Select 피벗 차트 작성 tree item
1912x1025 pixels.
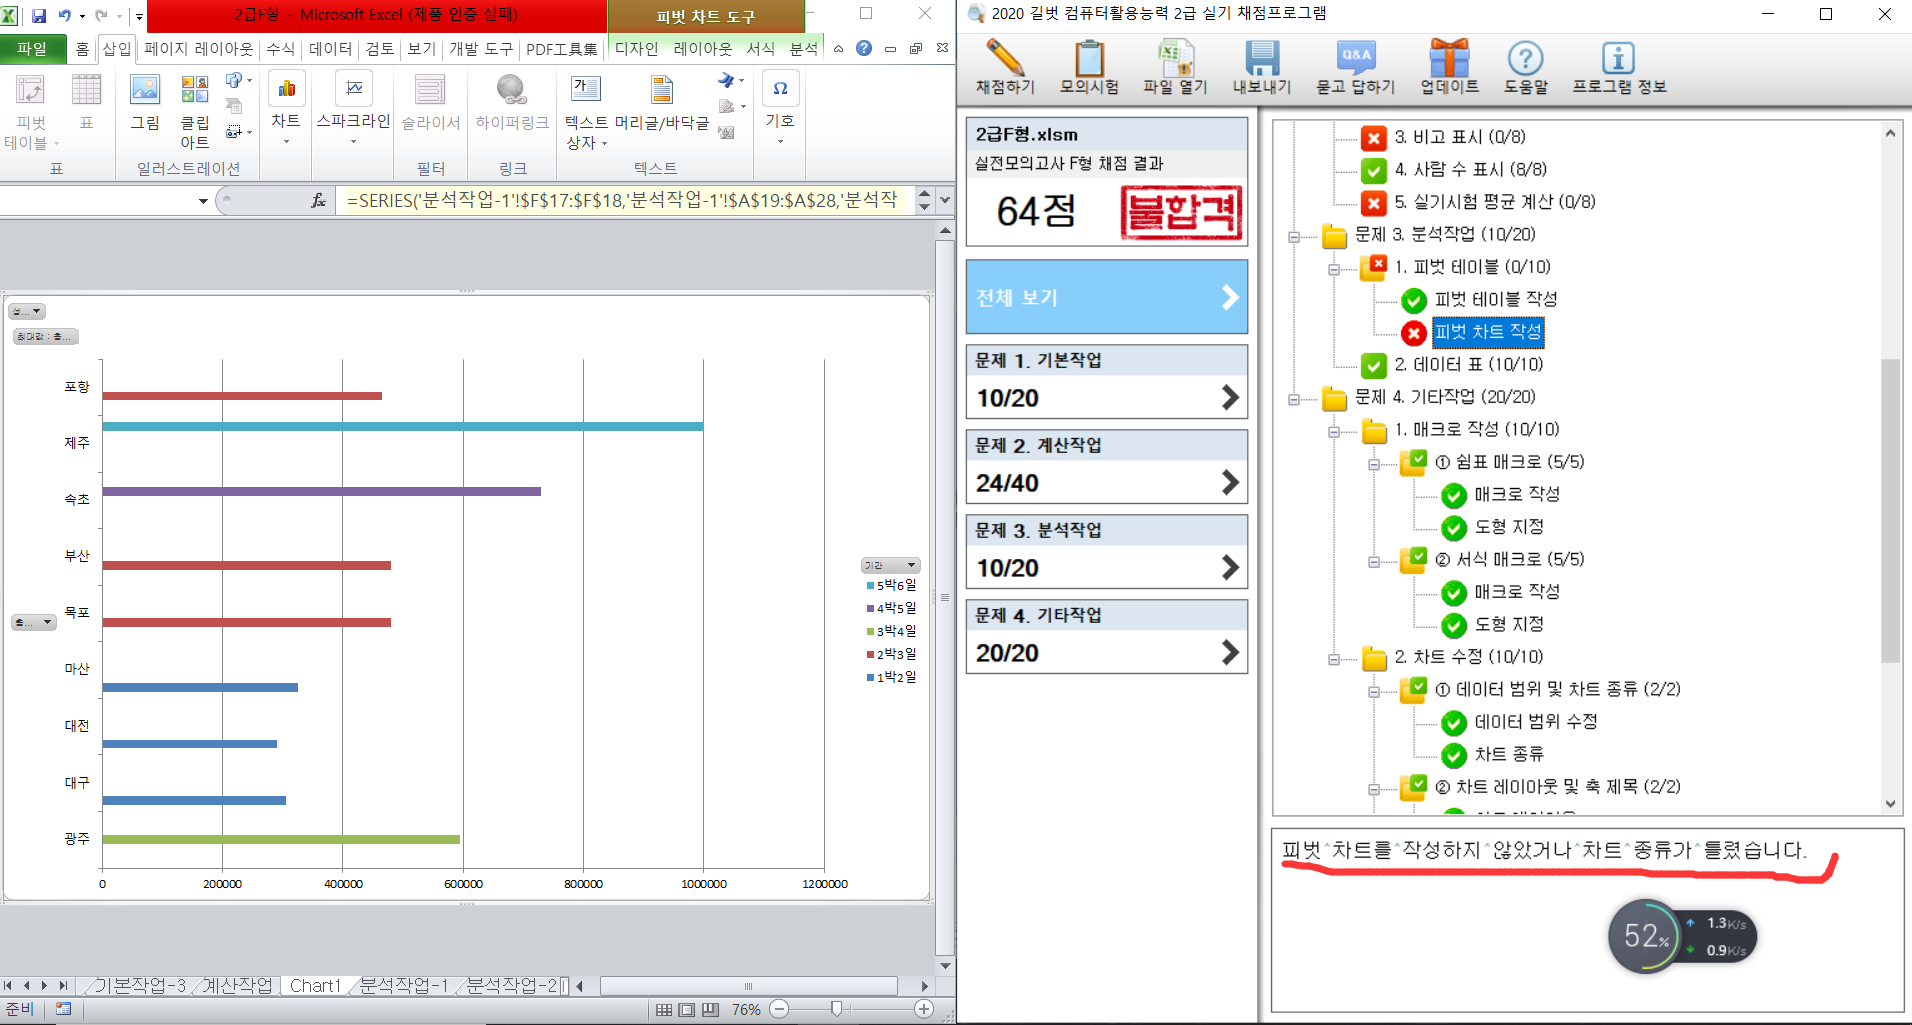click(x=1487, y=332)
